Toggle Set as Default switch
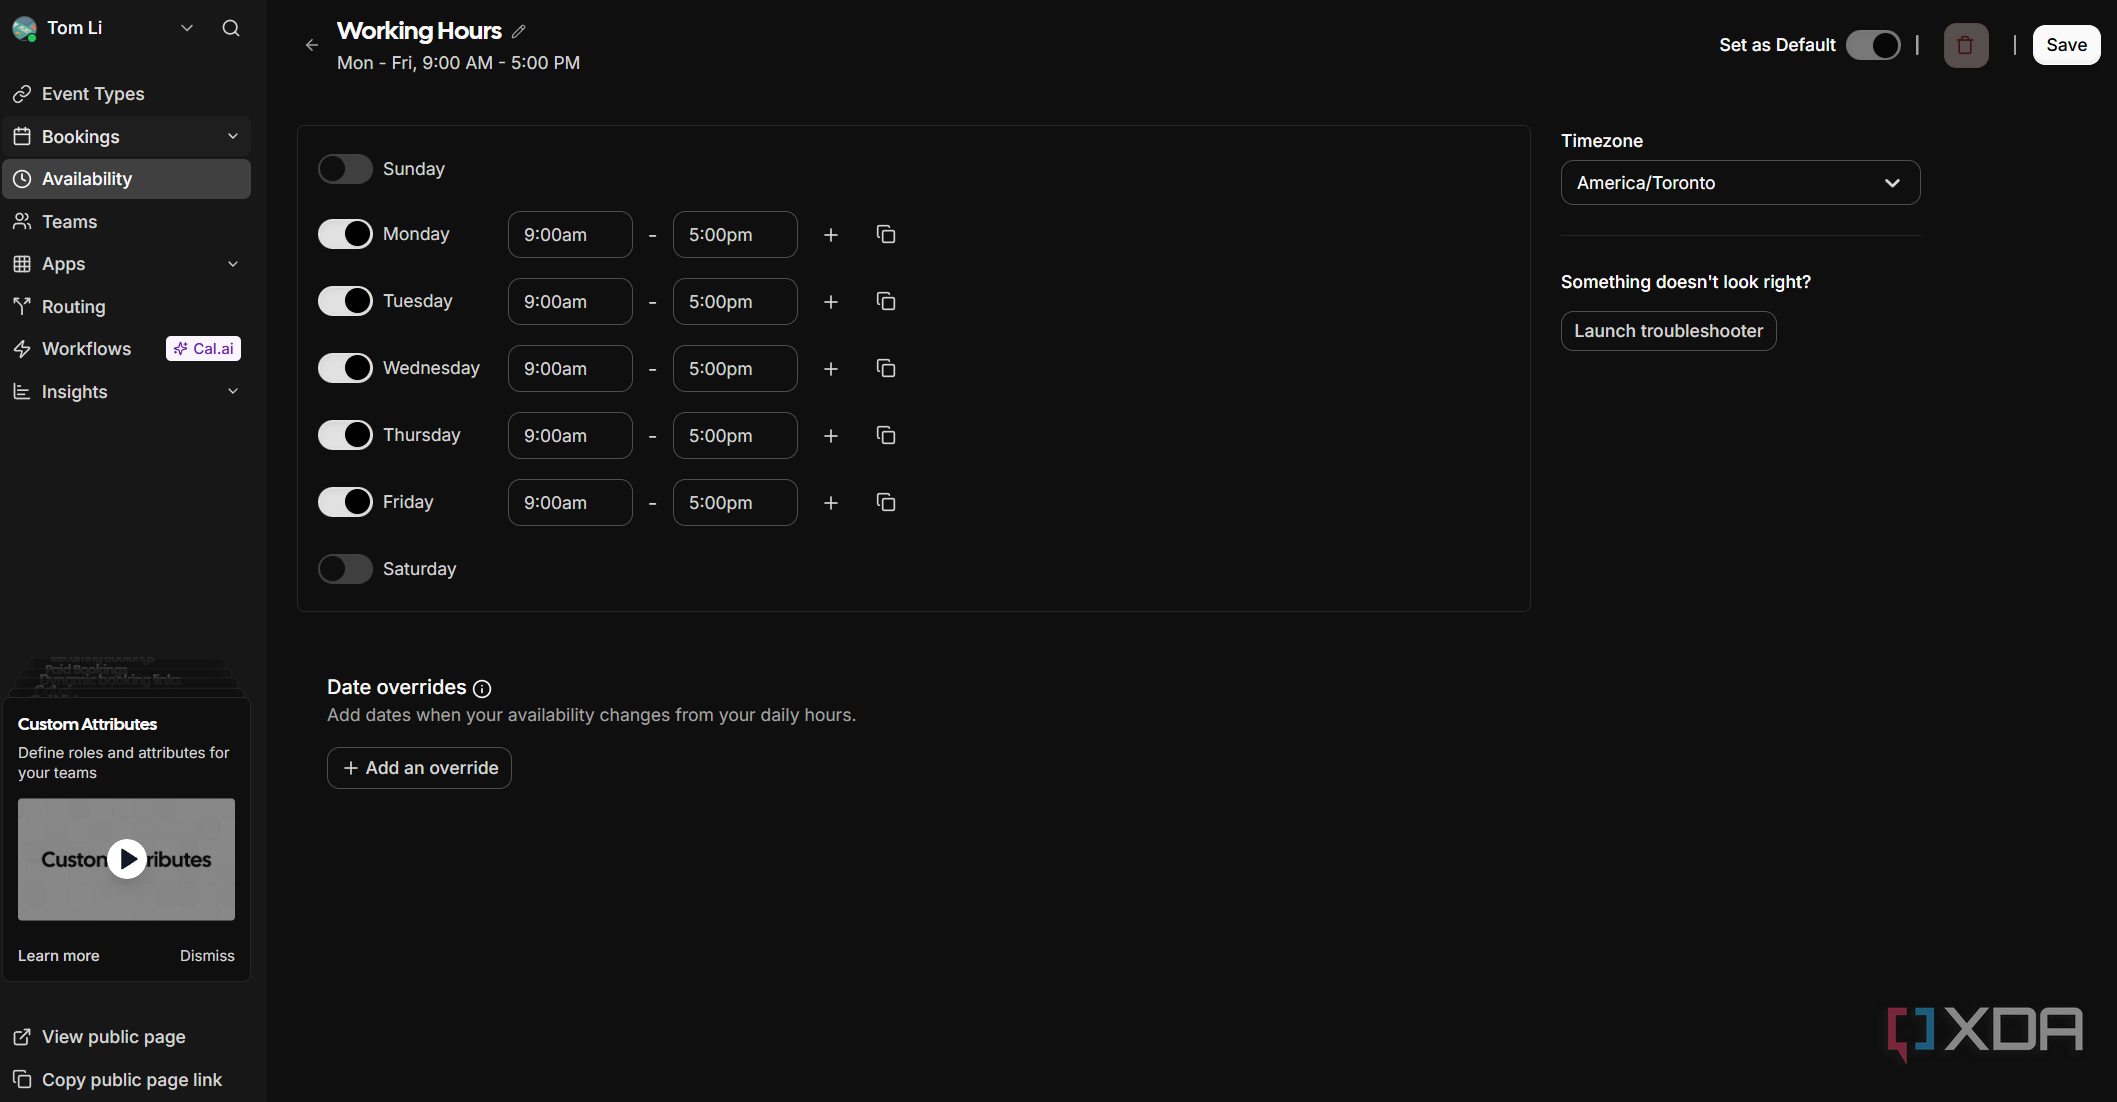This screenshot has width=2117, height=1102. click(x=1873, y=45)
